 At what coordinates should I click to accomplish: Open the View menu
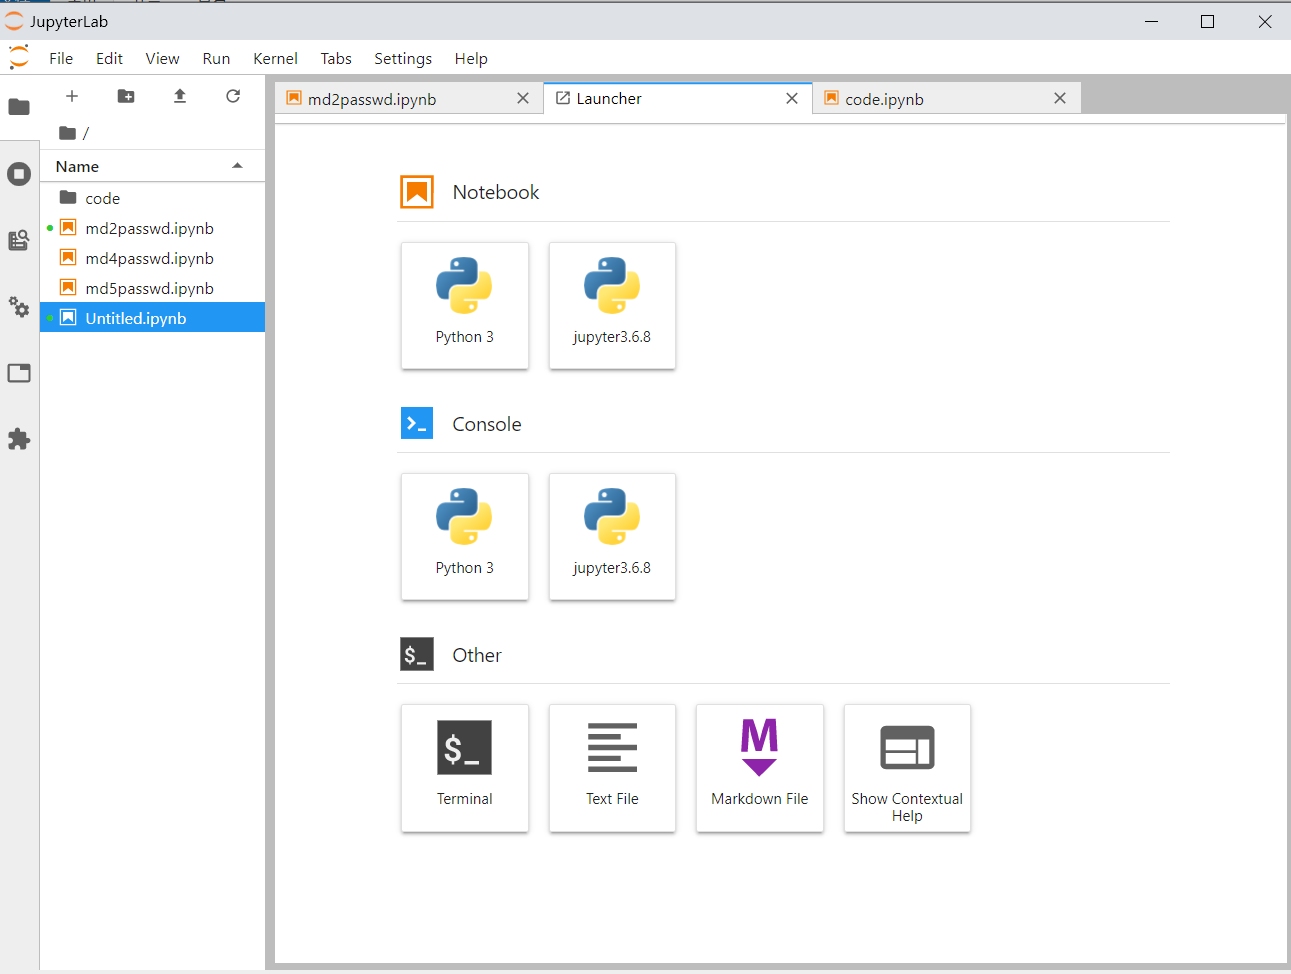pyautogui.click(x=162, y=58)
